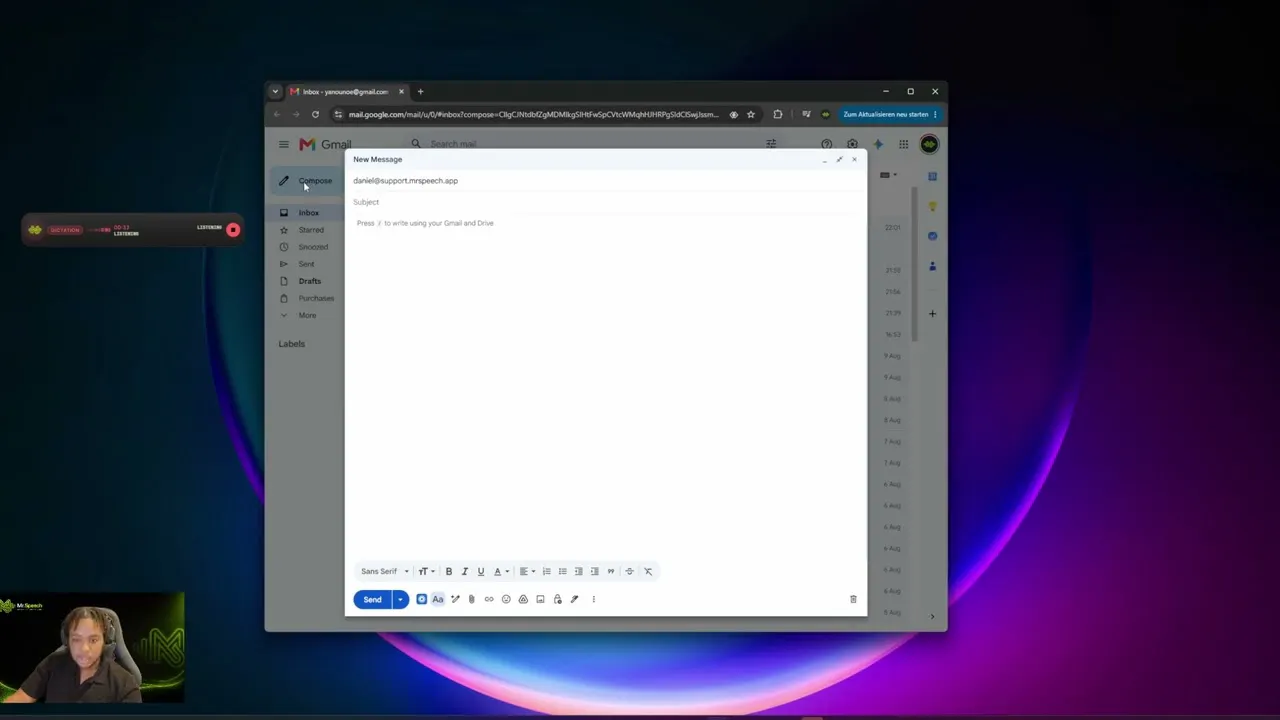Screen dimensions: 1280x720
Task: Toggle underline formatting in compose toolbar
Action: point(480,571)
